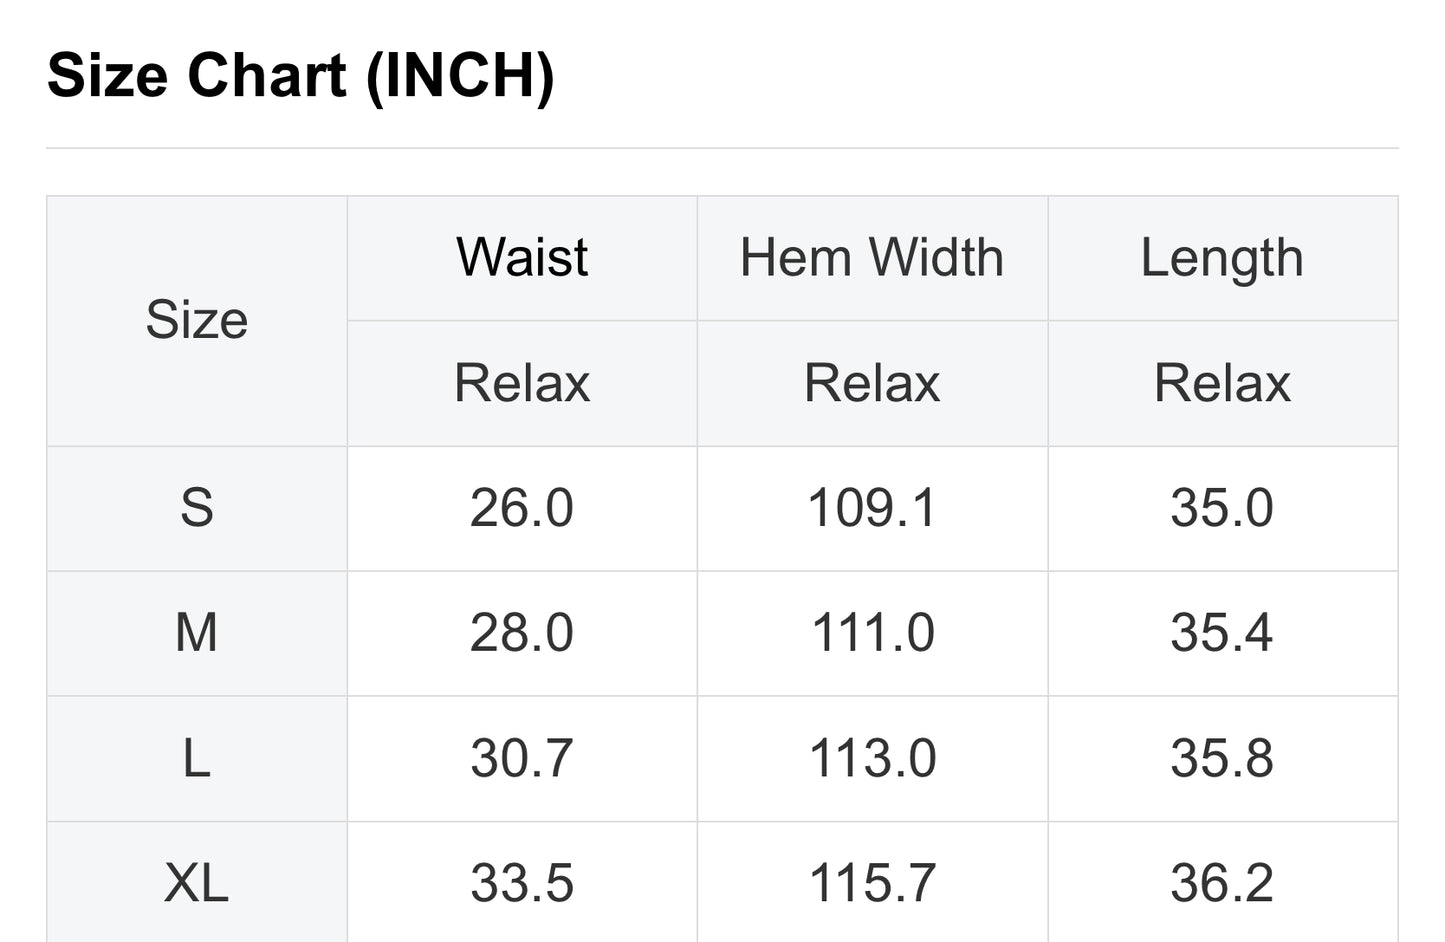Select the 115.7 hem width value
Screen dimensions: 1445x942
[x=872, y=883]
